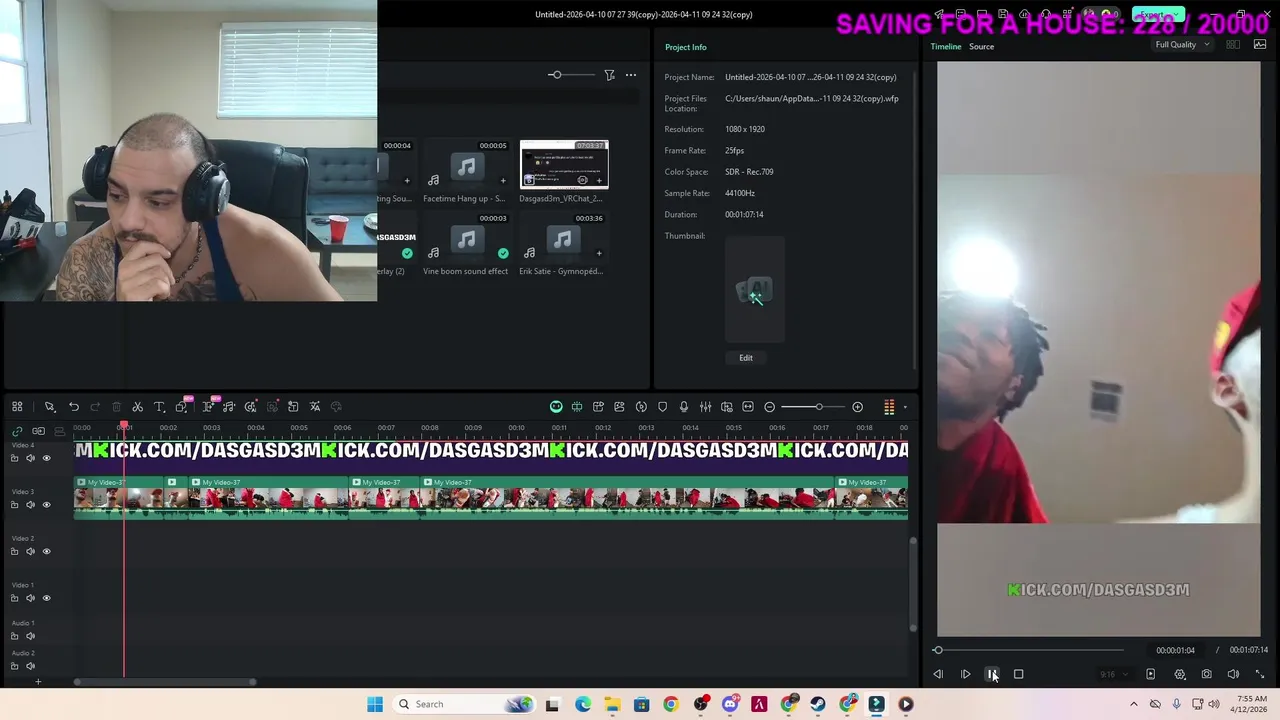1280x720 pixels.
Task: Click the Edit button under thumbnail
Action: (x=746, y=357)
